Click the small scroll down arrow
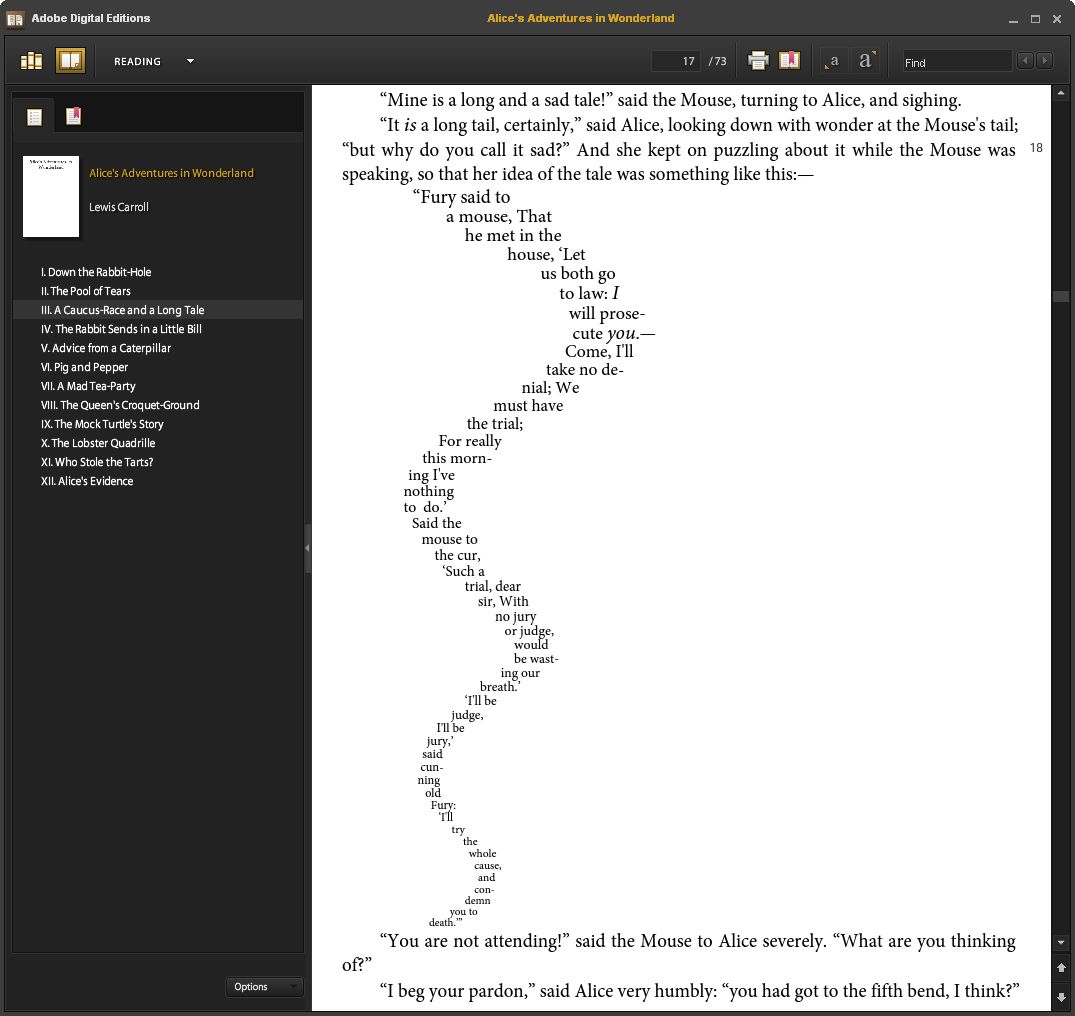Screen dimensions: 1075x1016 click(x=1061, y=943)
